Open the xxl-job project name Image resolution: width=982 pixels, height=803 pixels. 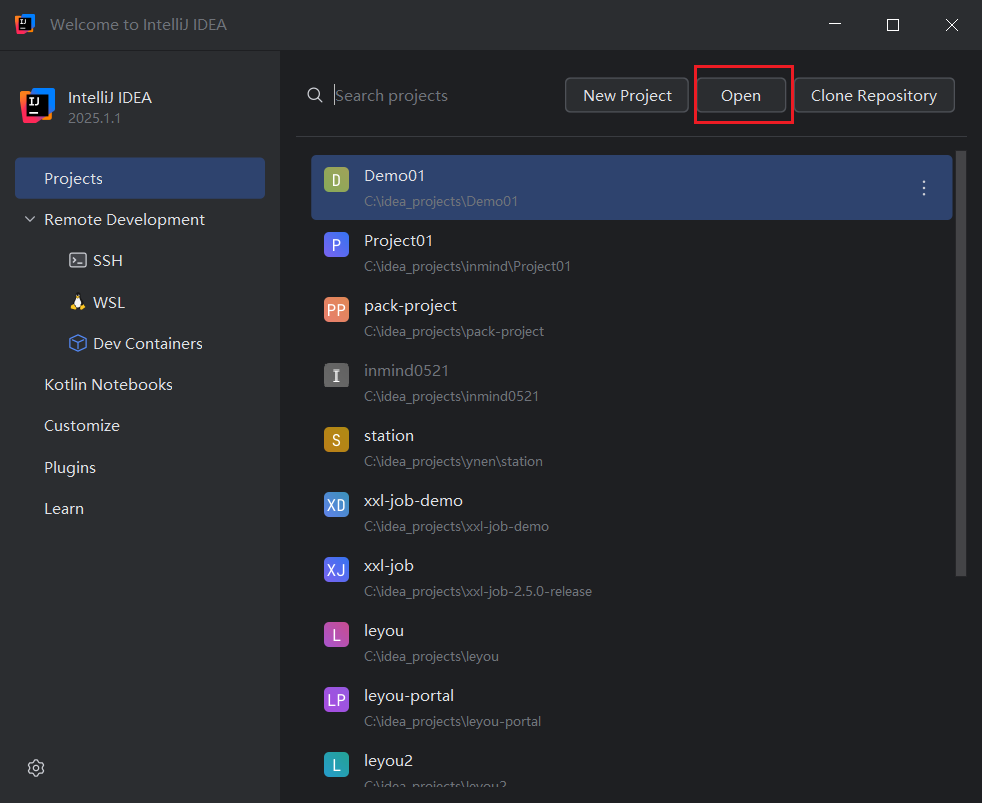(x=389, y=566)
